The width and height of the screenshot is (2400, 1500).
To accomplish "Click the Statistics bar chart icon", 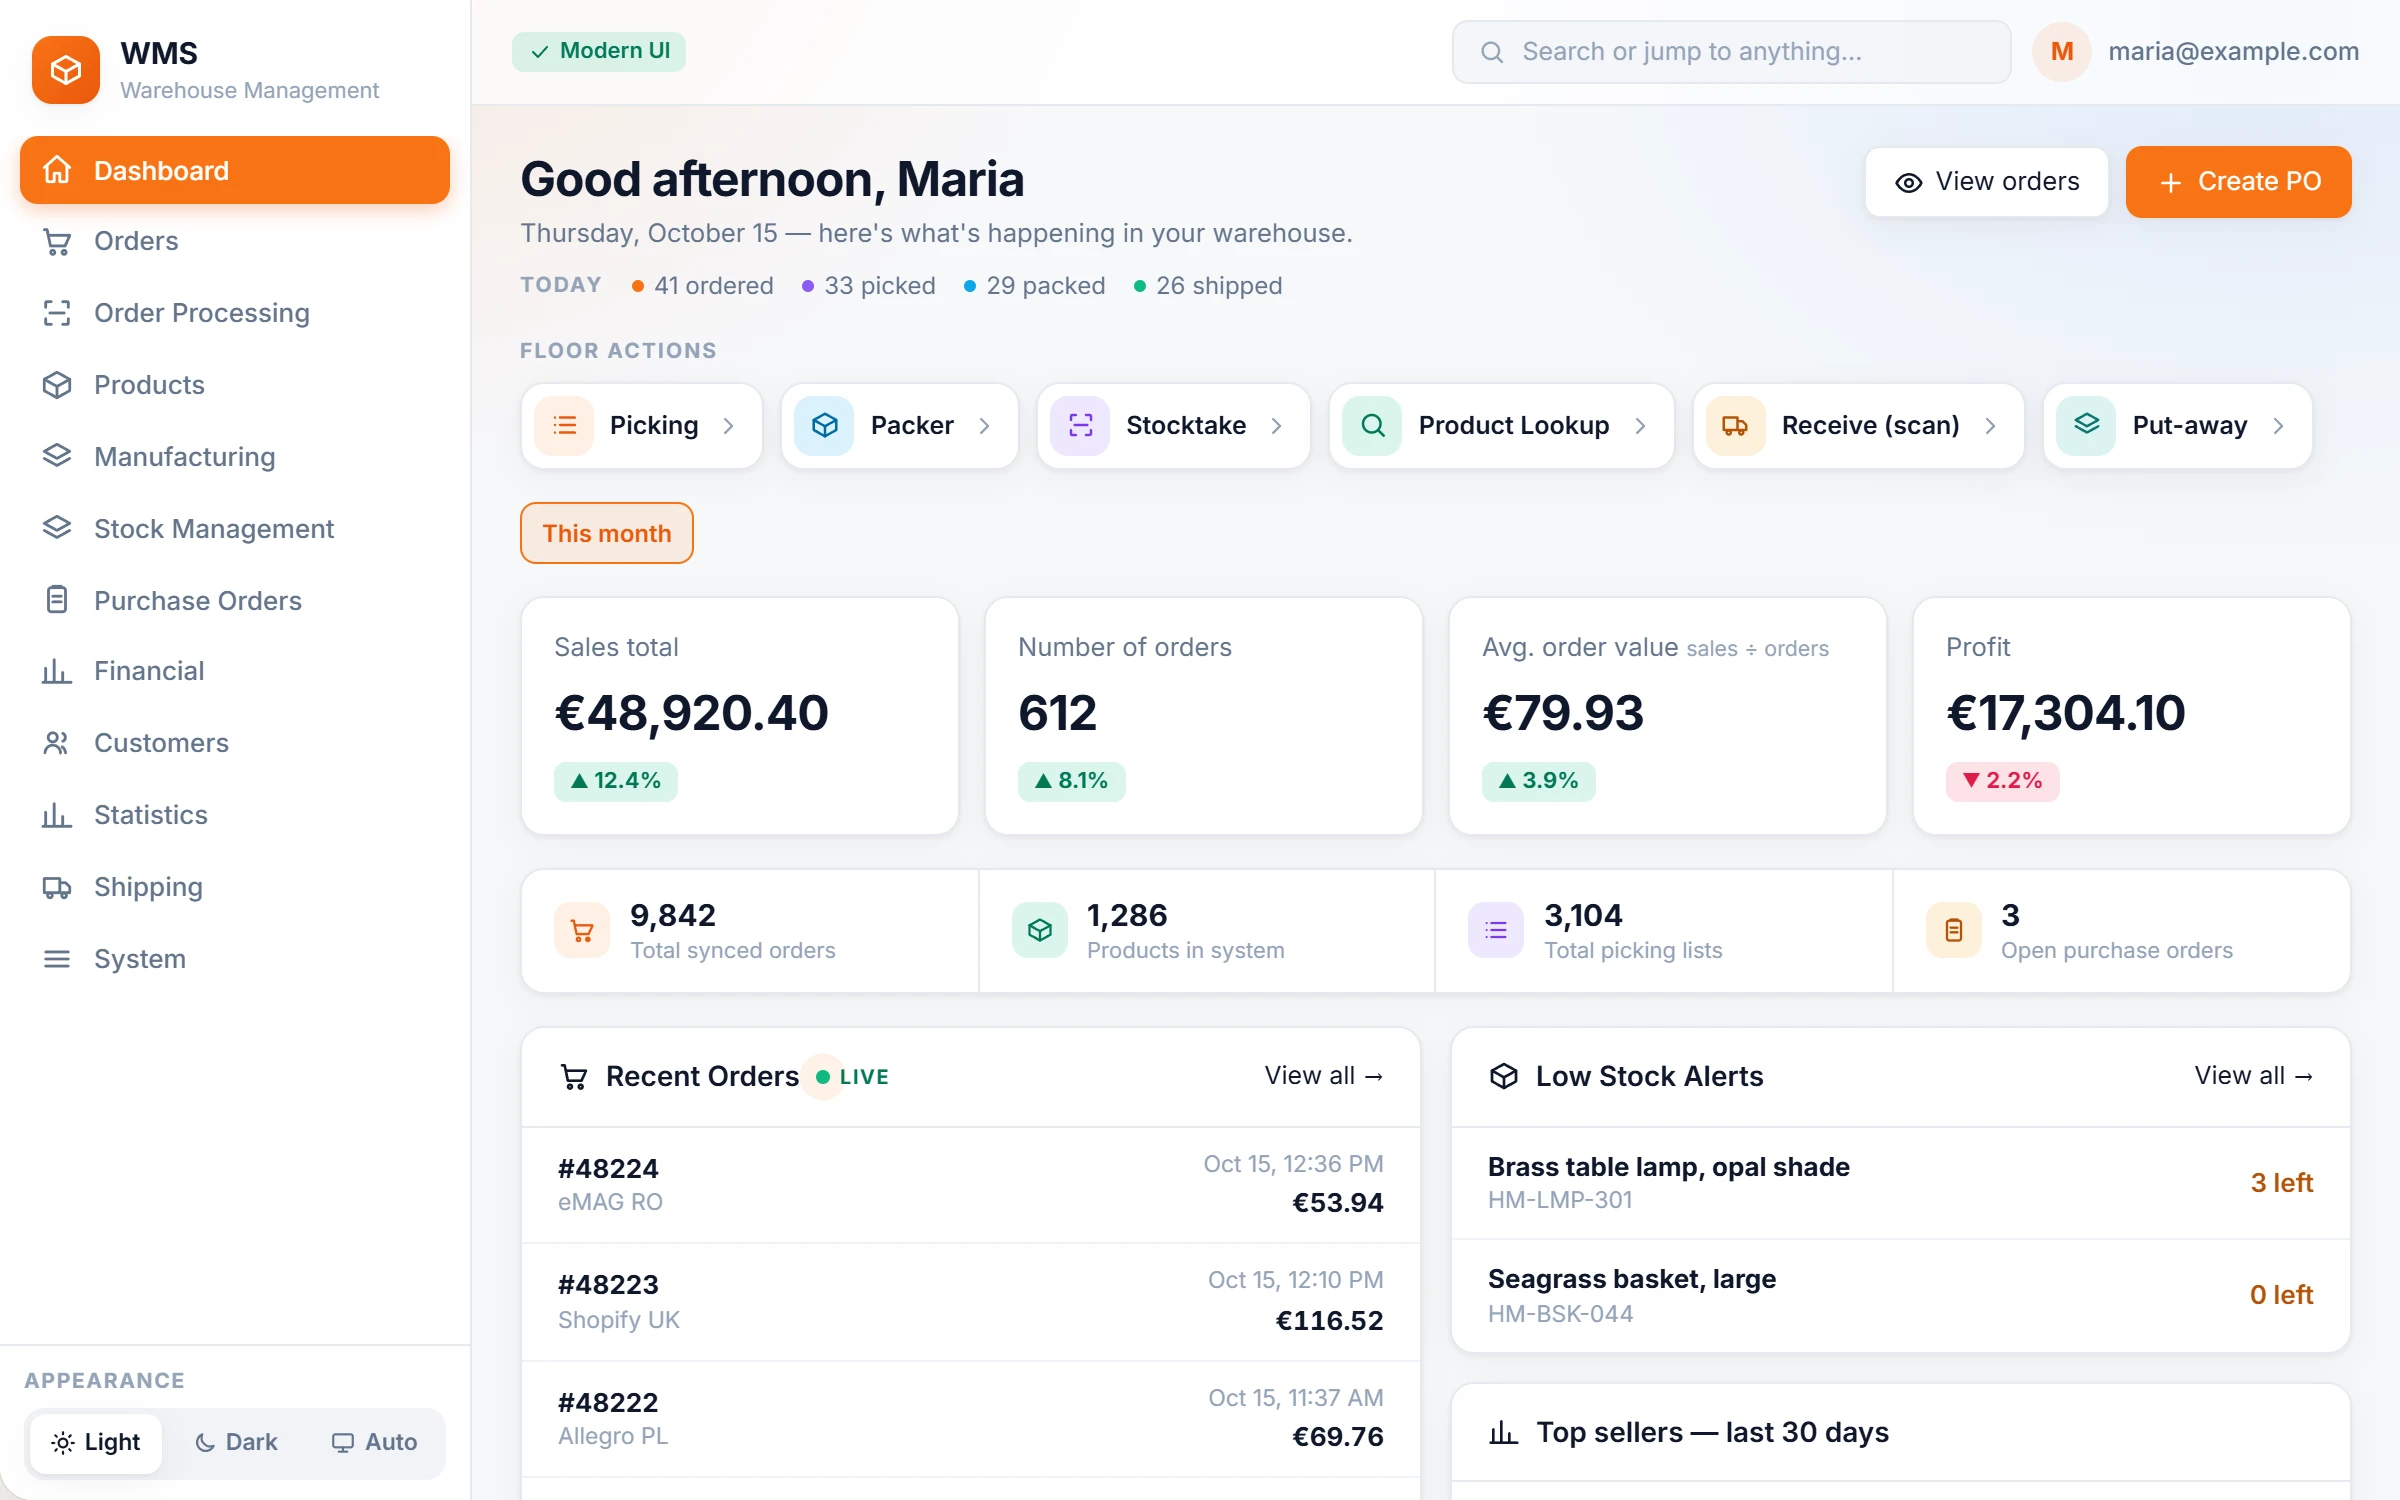I will [x=57, y=815].
